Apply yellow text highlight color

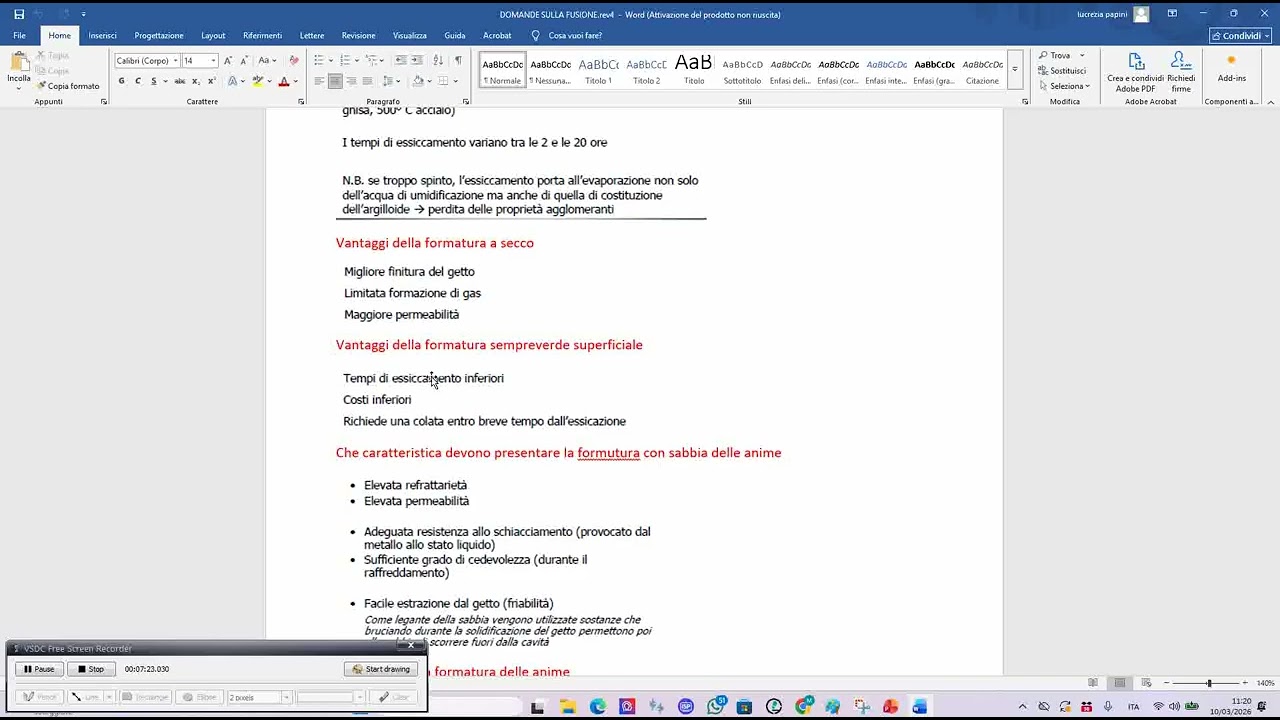tap(257, 81)
